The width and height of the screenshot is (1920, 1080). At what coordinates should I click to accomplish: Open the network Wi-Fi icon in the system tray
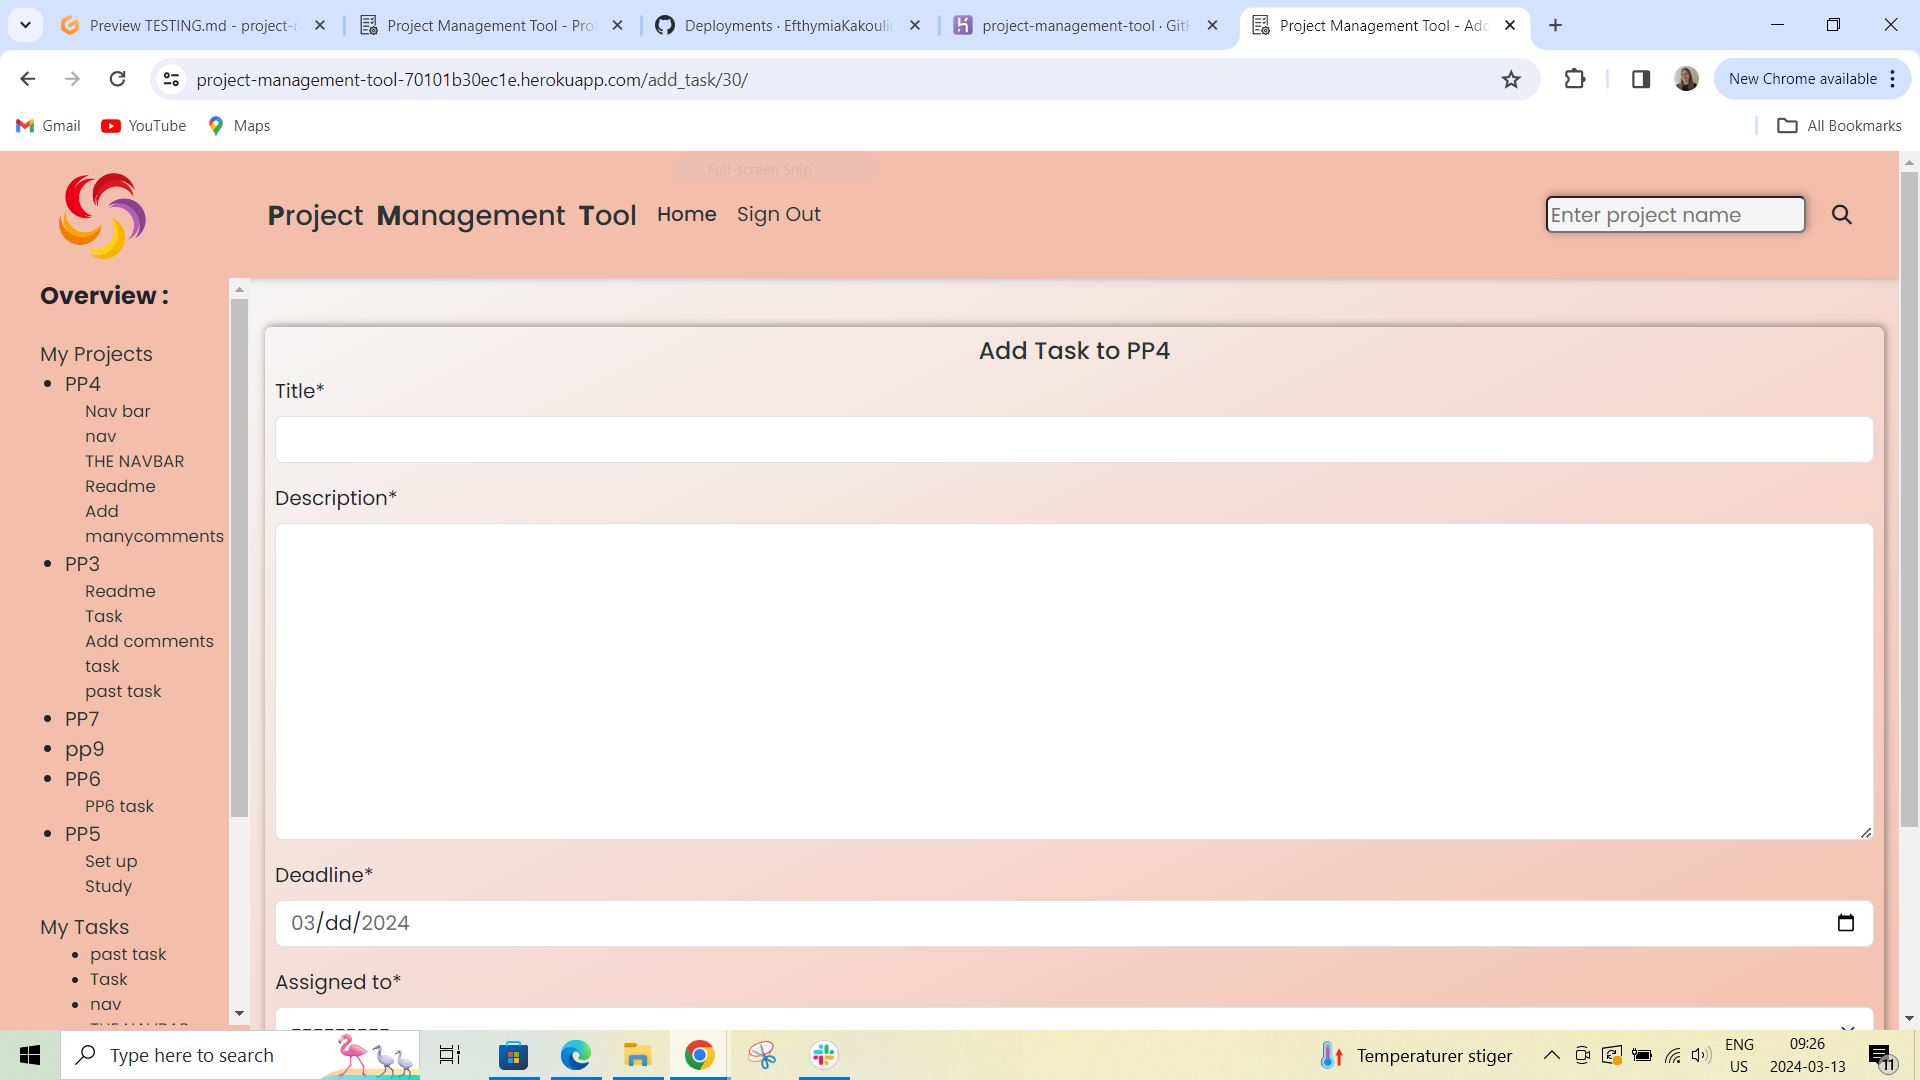[1671, 1055]
